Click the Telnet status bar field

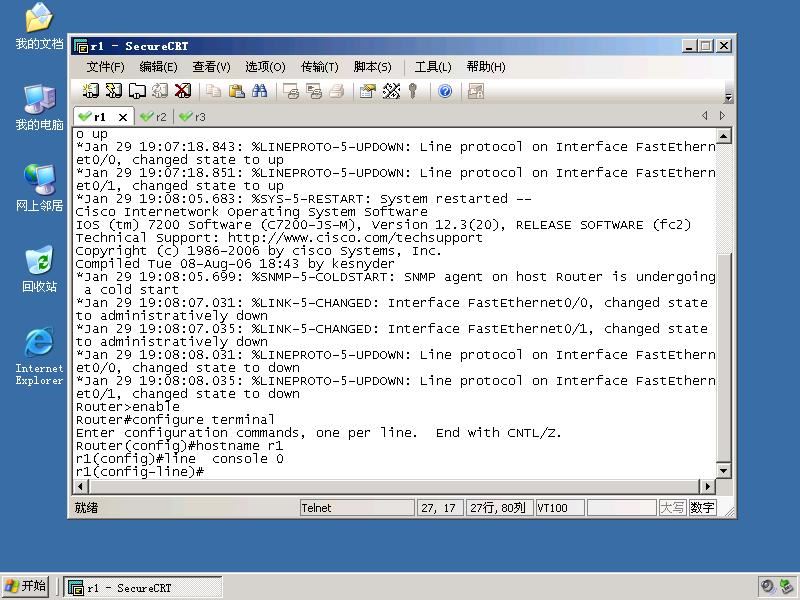357,508
